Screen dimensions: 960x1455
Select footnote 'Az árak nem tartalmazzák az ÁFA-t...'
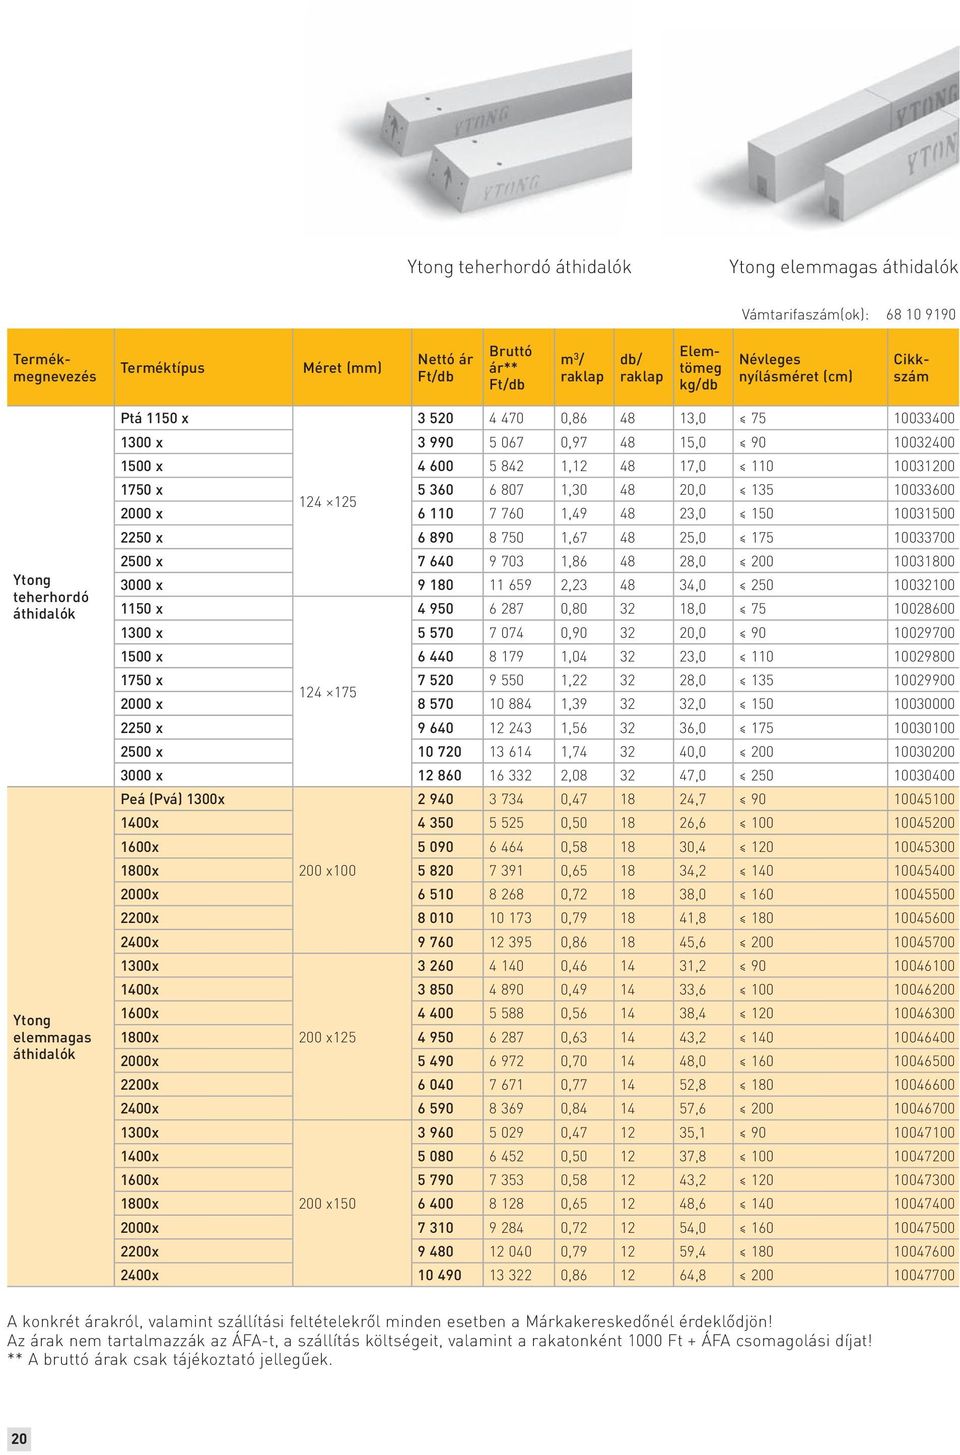[x=440, y=1341]
